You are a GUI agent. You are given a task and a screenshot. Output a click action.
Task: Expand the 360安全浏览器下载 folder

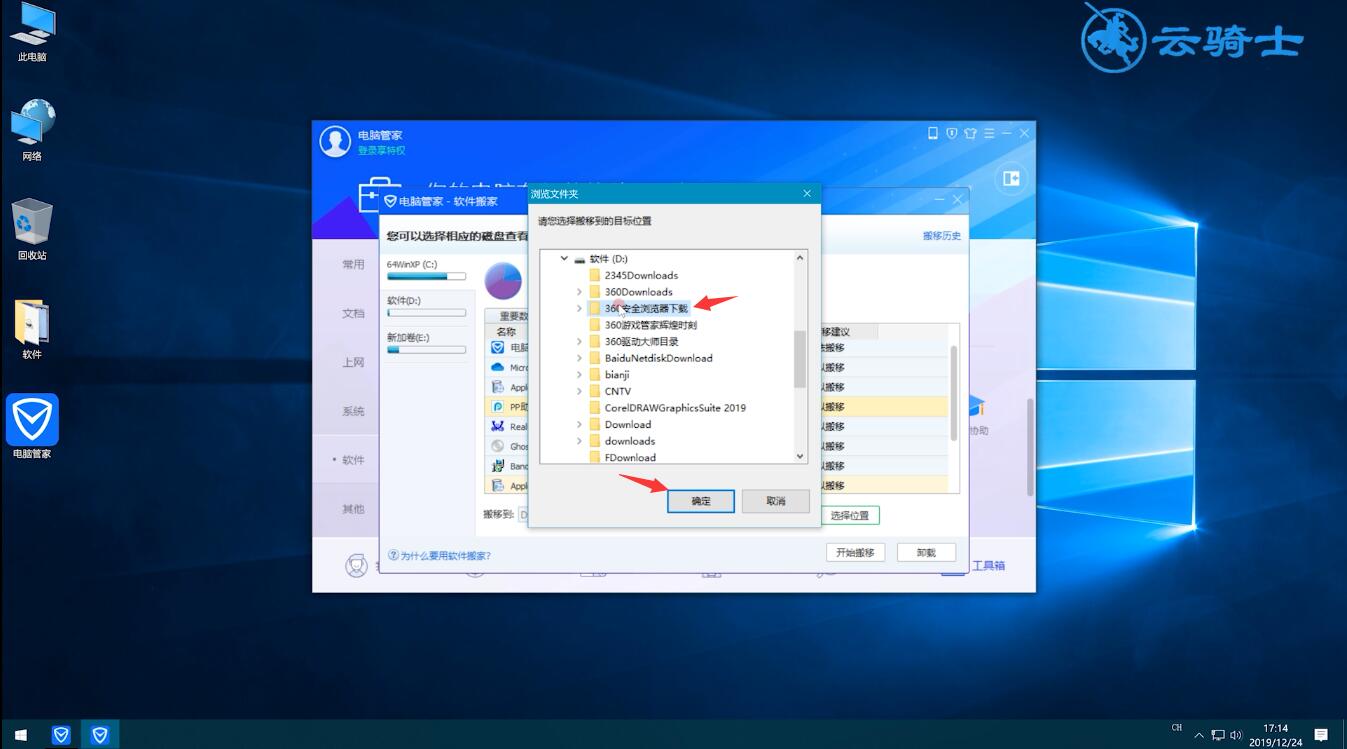click(579, 308)
